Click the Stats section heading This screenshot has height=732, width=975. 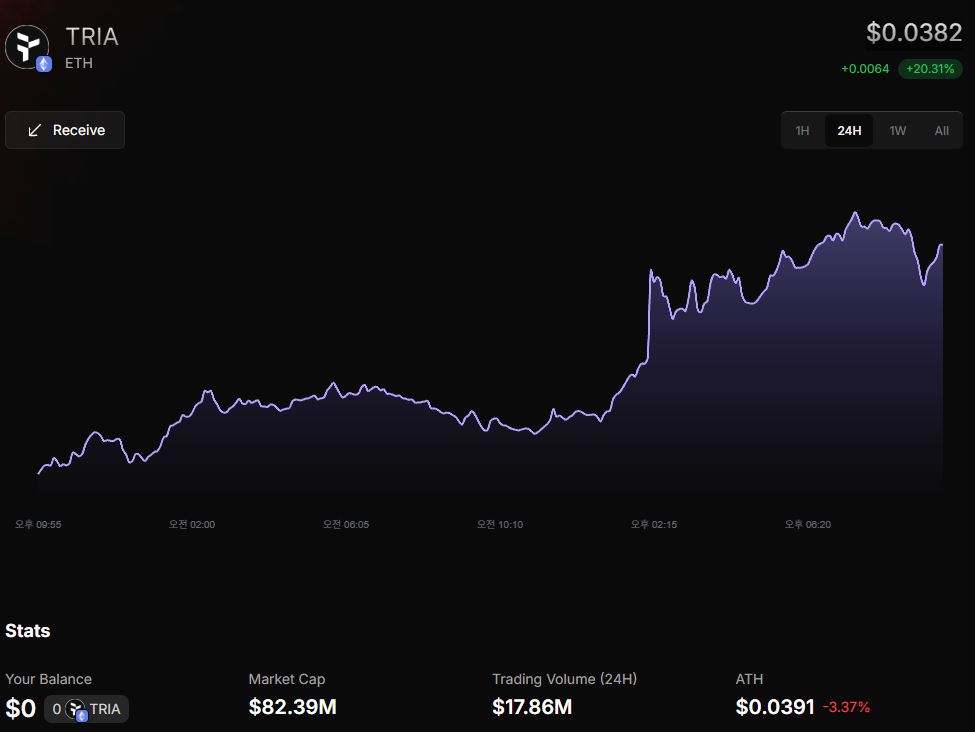27,631
